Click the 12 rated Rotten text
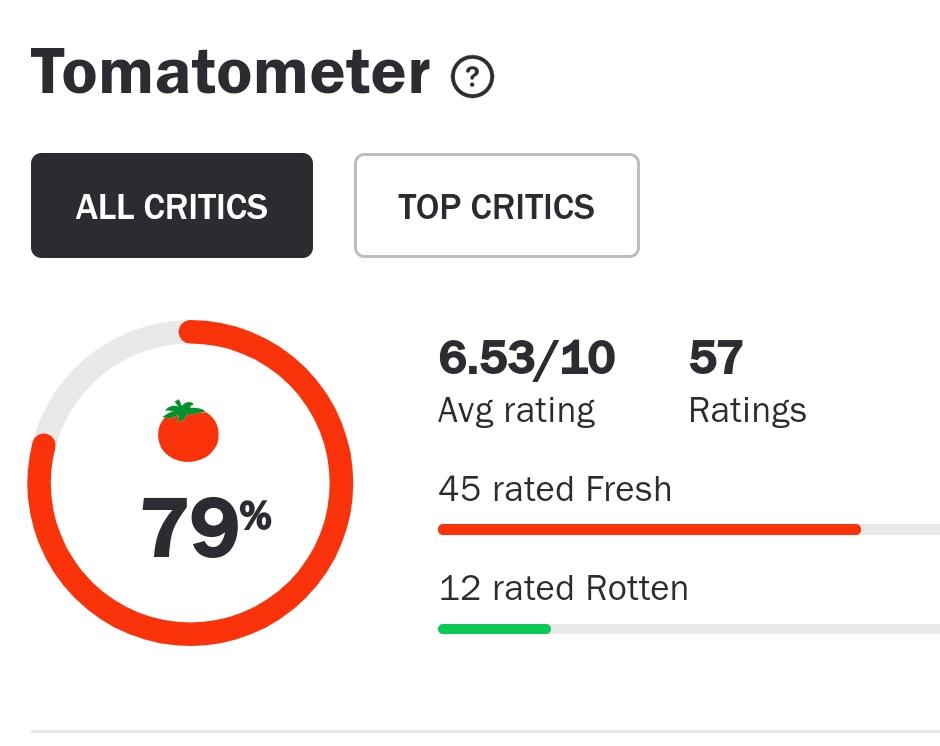The width and height of the screenshot is (940, 746). click(x=563, y=588)
